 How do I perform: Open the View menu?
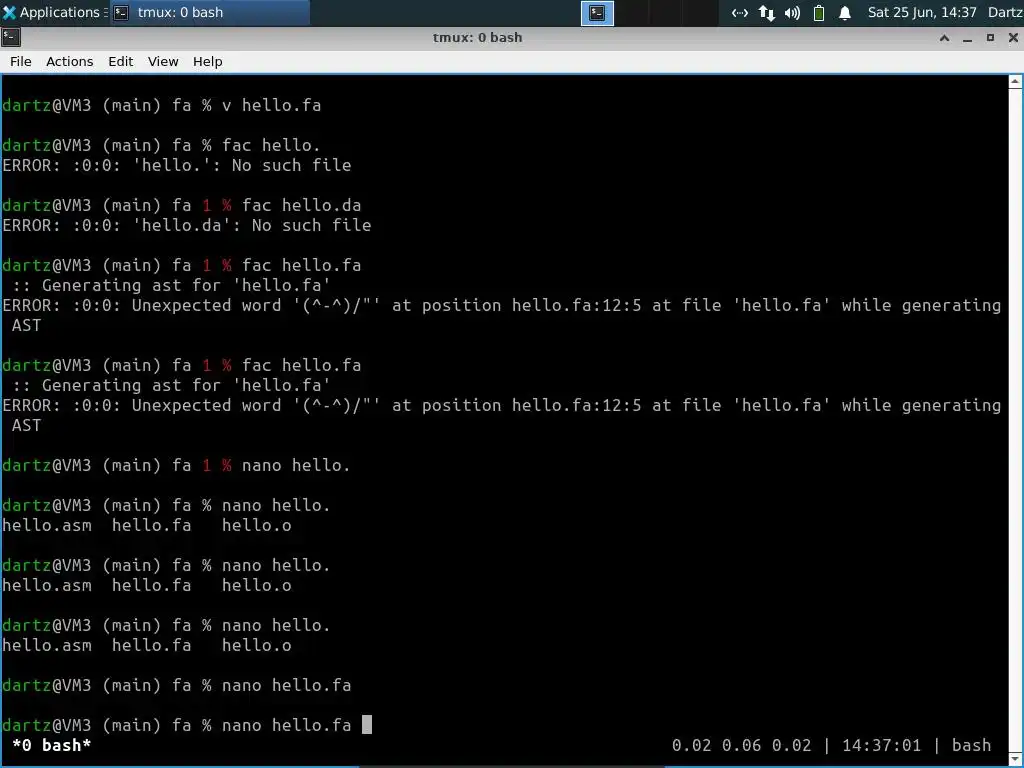click(163, 61)
